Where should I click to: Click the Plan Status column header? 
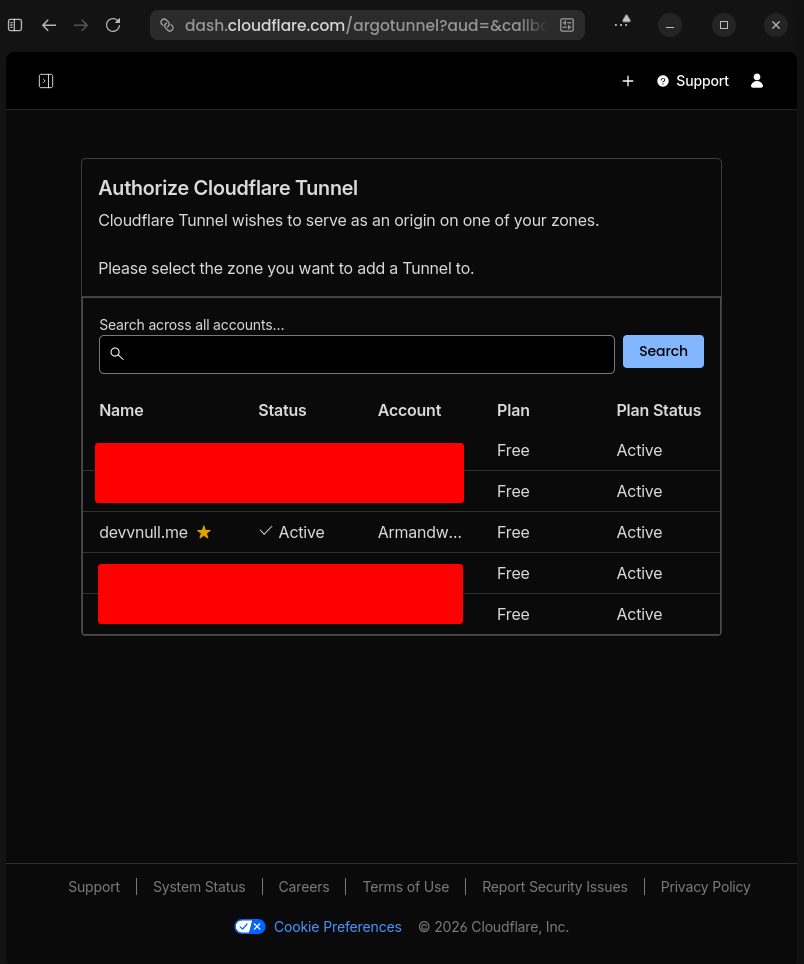[658, 410]
